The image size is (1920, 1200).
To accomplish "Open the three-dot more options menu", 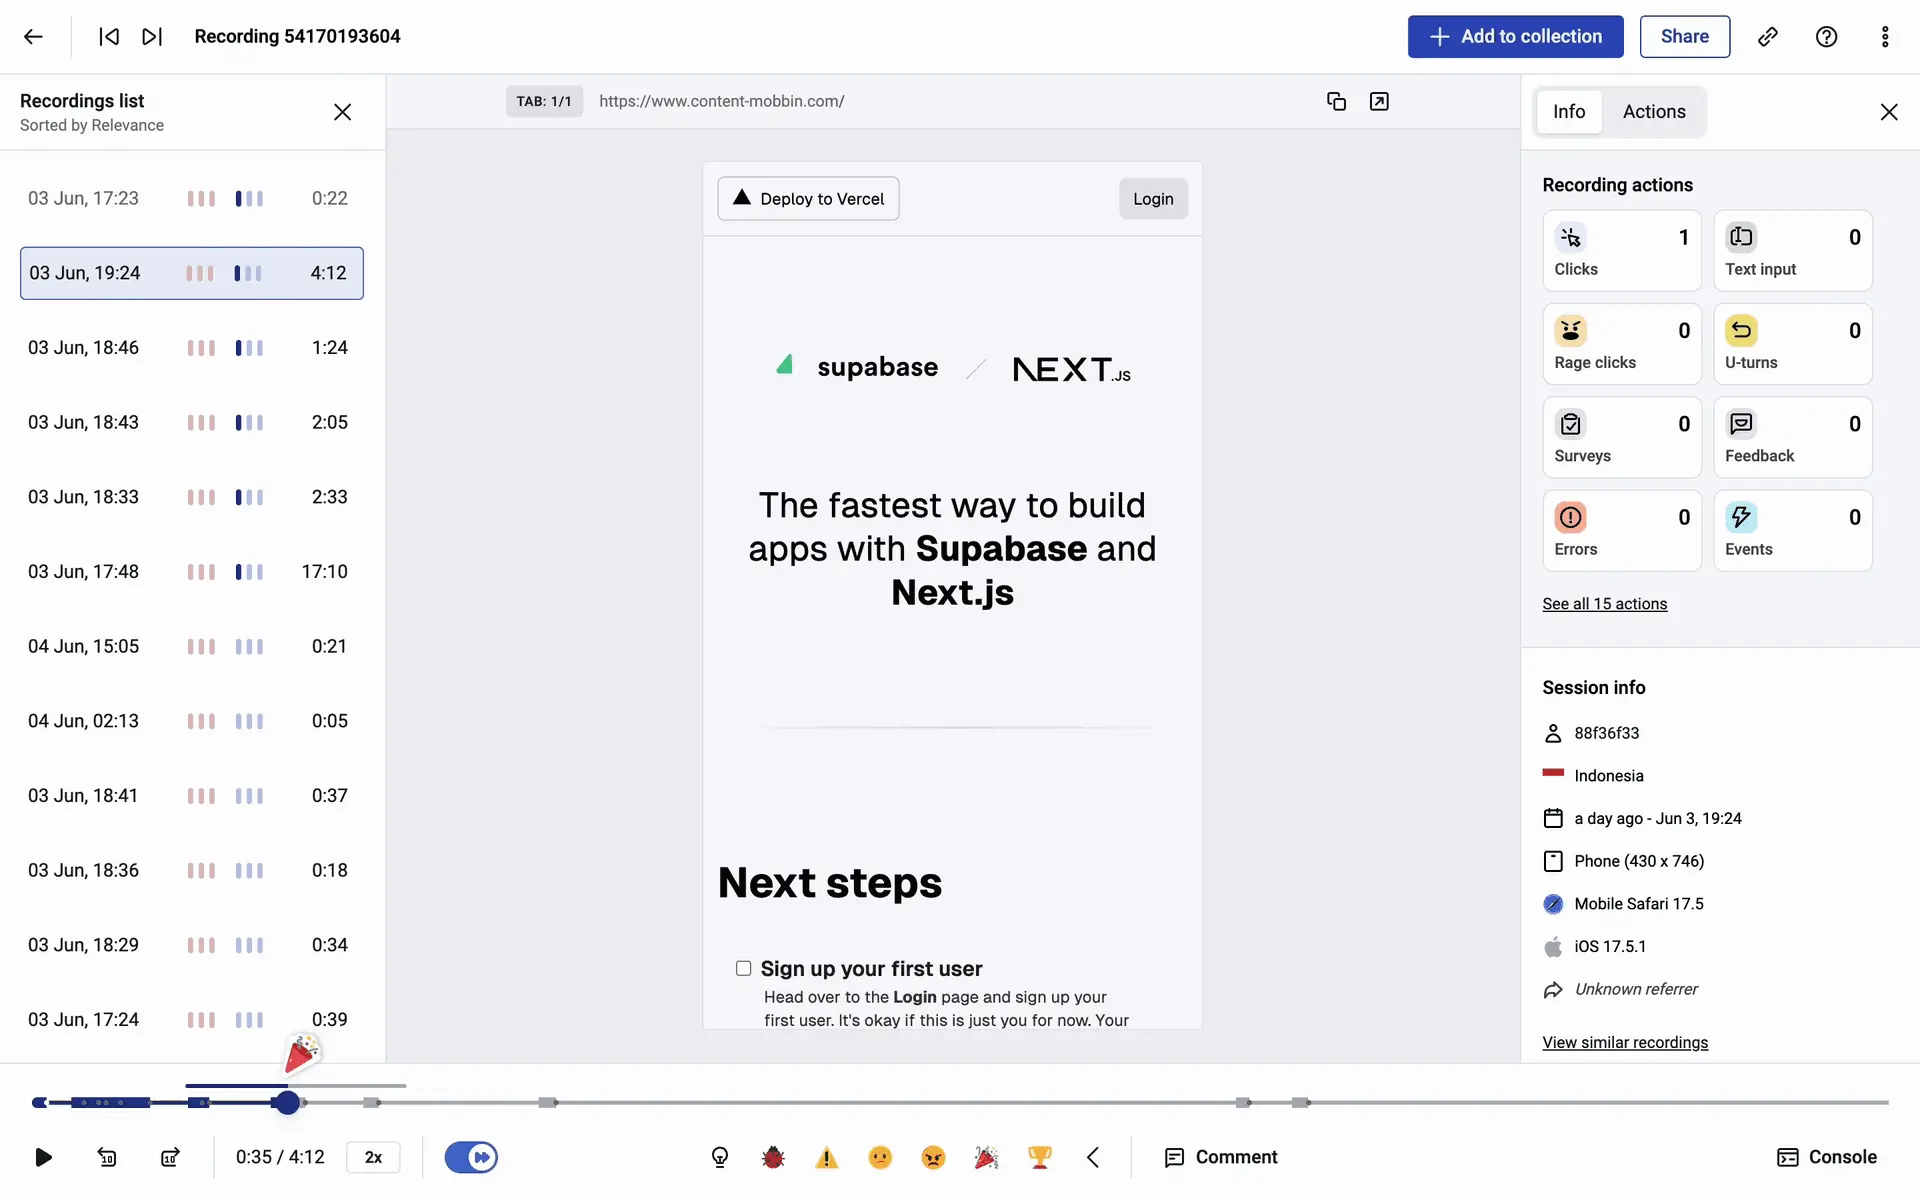I will (x=1885, y=37).
